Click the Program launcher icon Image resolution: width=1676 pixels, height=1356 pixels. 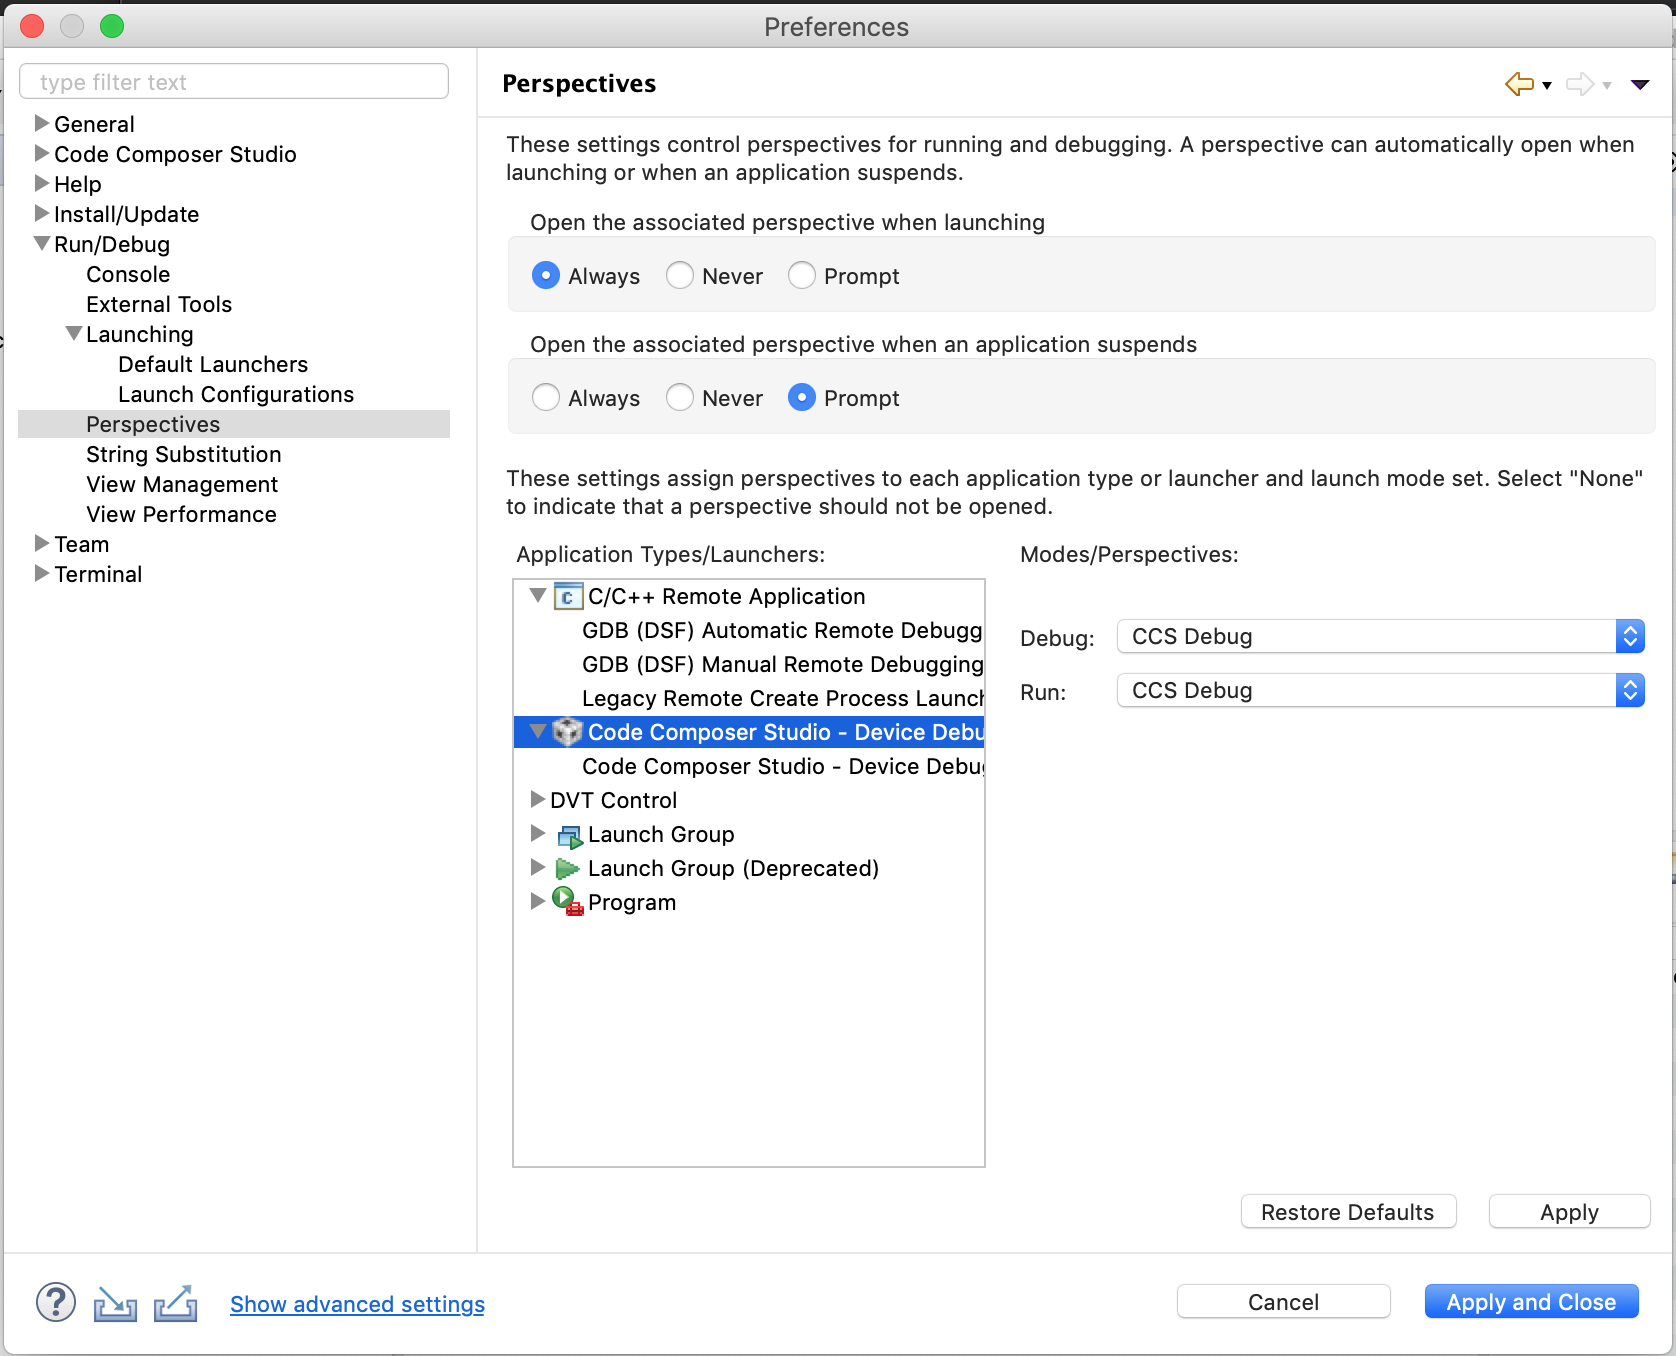pyautogui.click(x=568, y=902)
